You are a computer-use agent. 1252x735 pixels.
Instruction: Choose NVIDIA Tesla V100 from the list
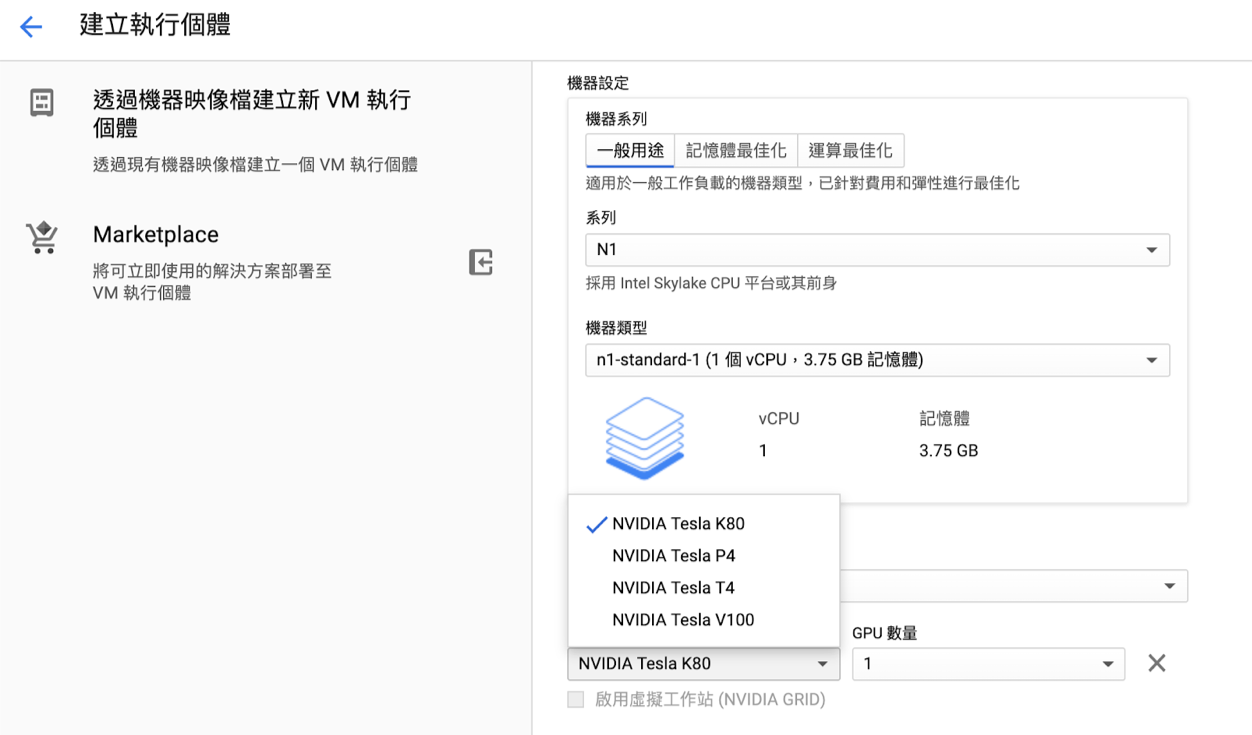click(x=703, y=620)
